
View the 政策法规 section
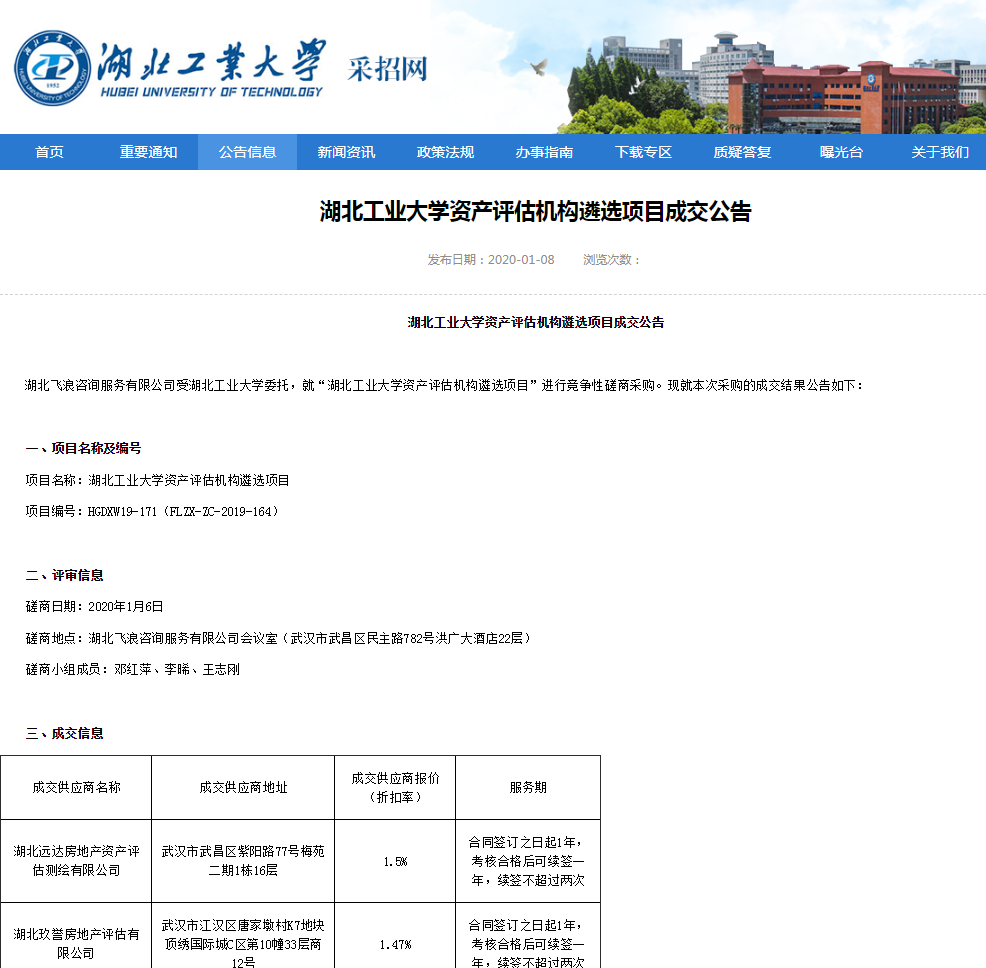[444, 149]
